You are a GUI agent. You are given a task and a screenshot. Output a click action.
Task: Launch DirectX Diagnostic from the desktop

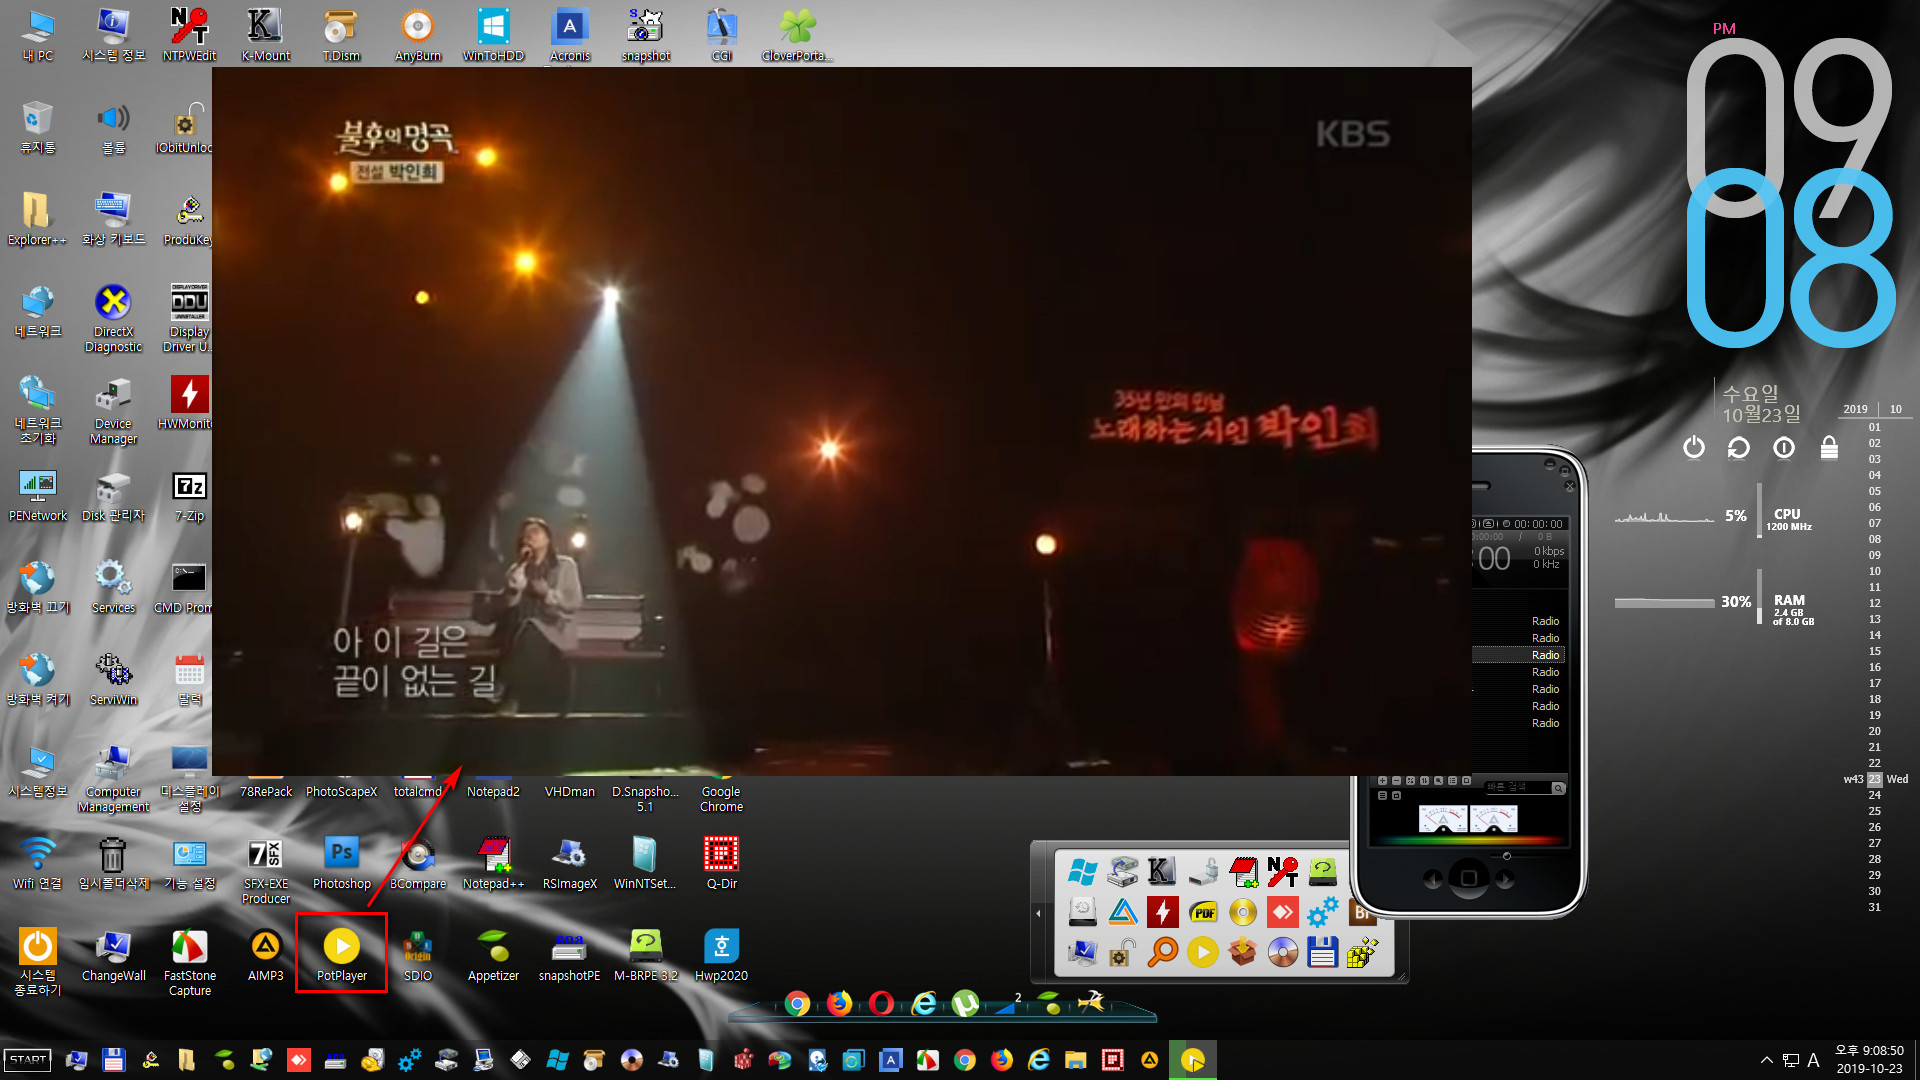[x=113, y=318]
